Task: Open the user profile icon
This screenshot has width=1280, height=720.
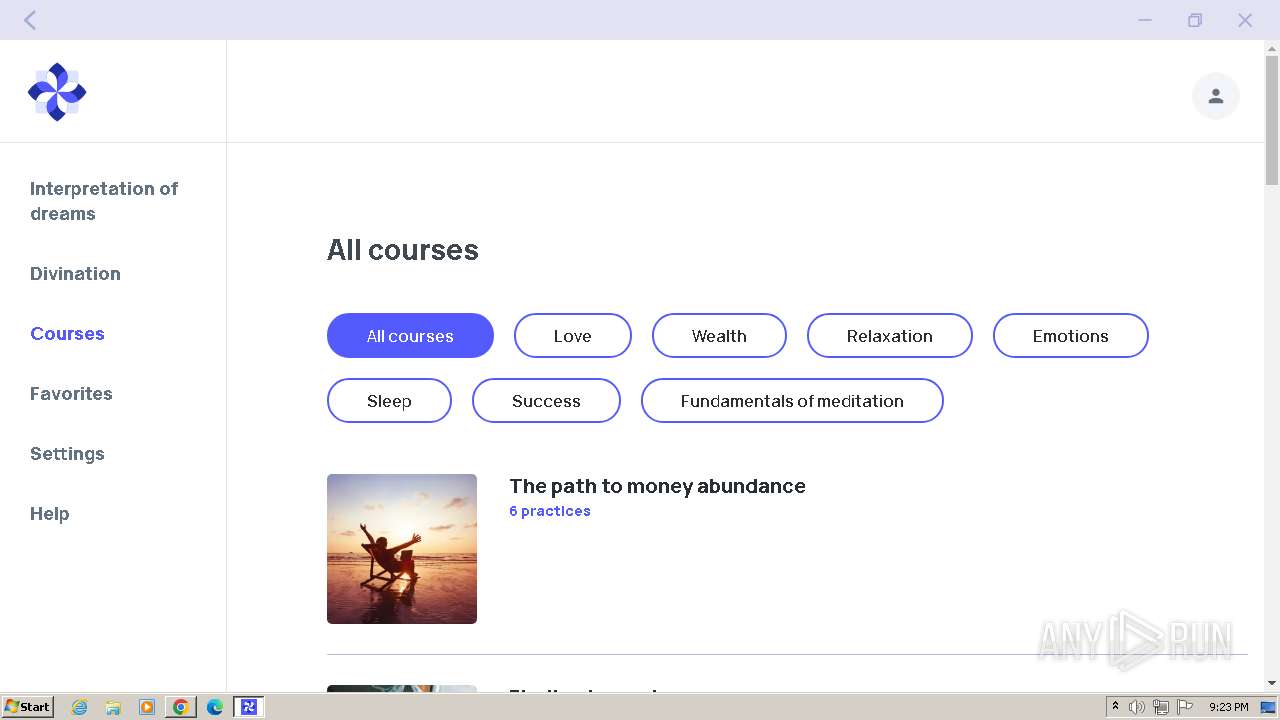Action: click(x=1216, y=96)
